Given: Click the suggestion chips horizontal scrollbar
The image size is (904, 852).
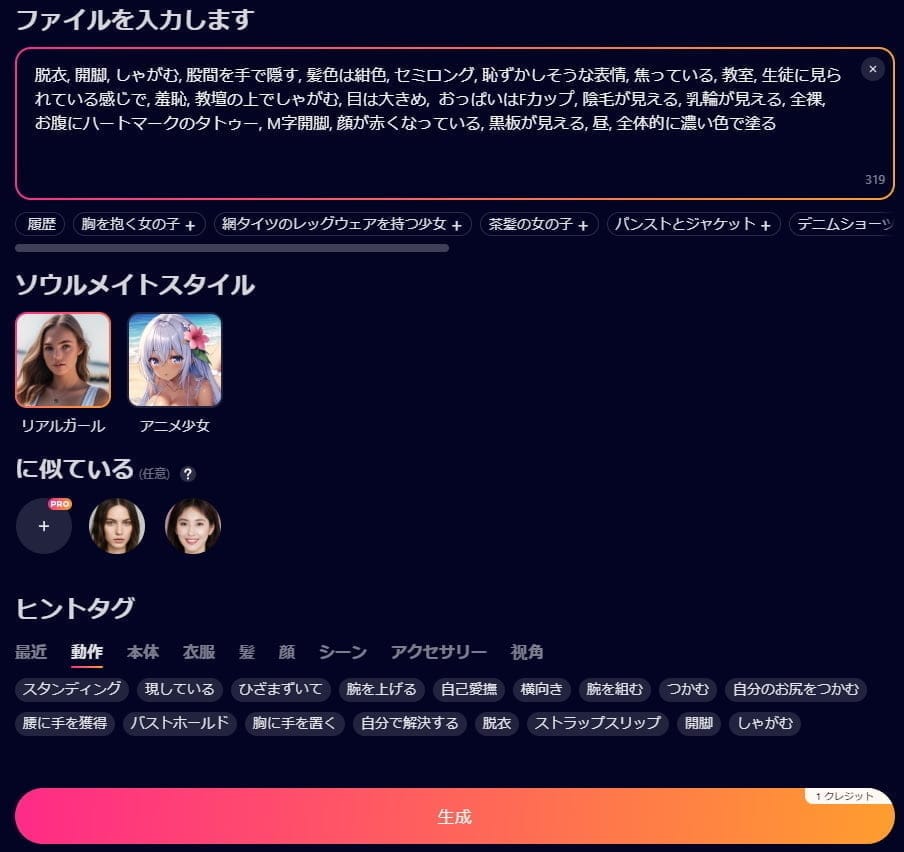Looking at the screenshot, I should pos(232,248).
